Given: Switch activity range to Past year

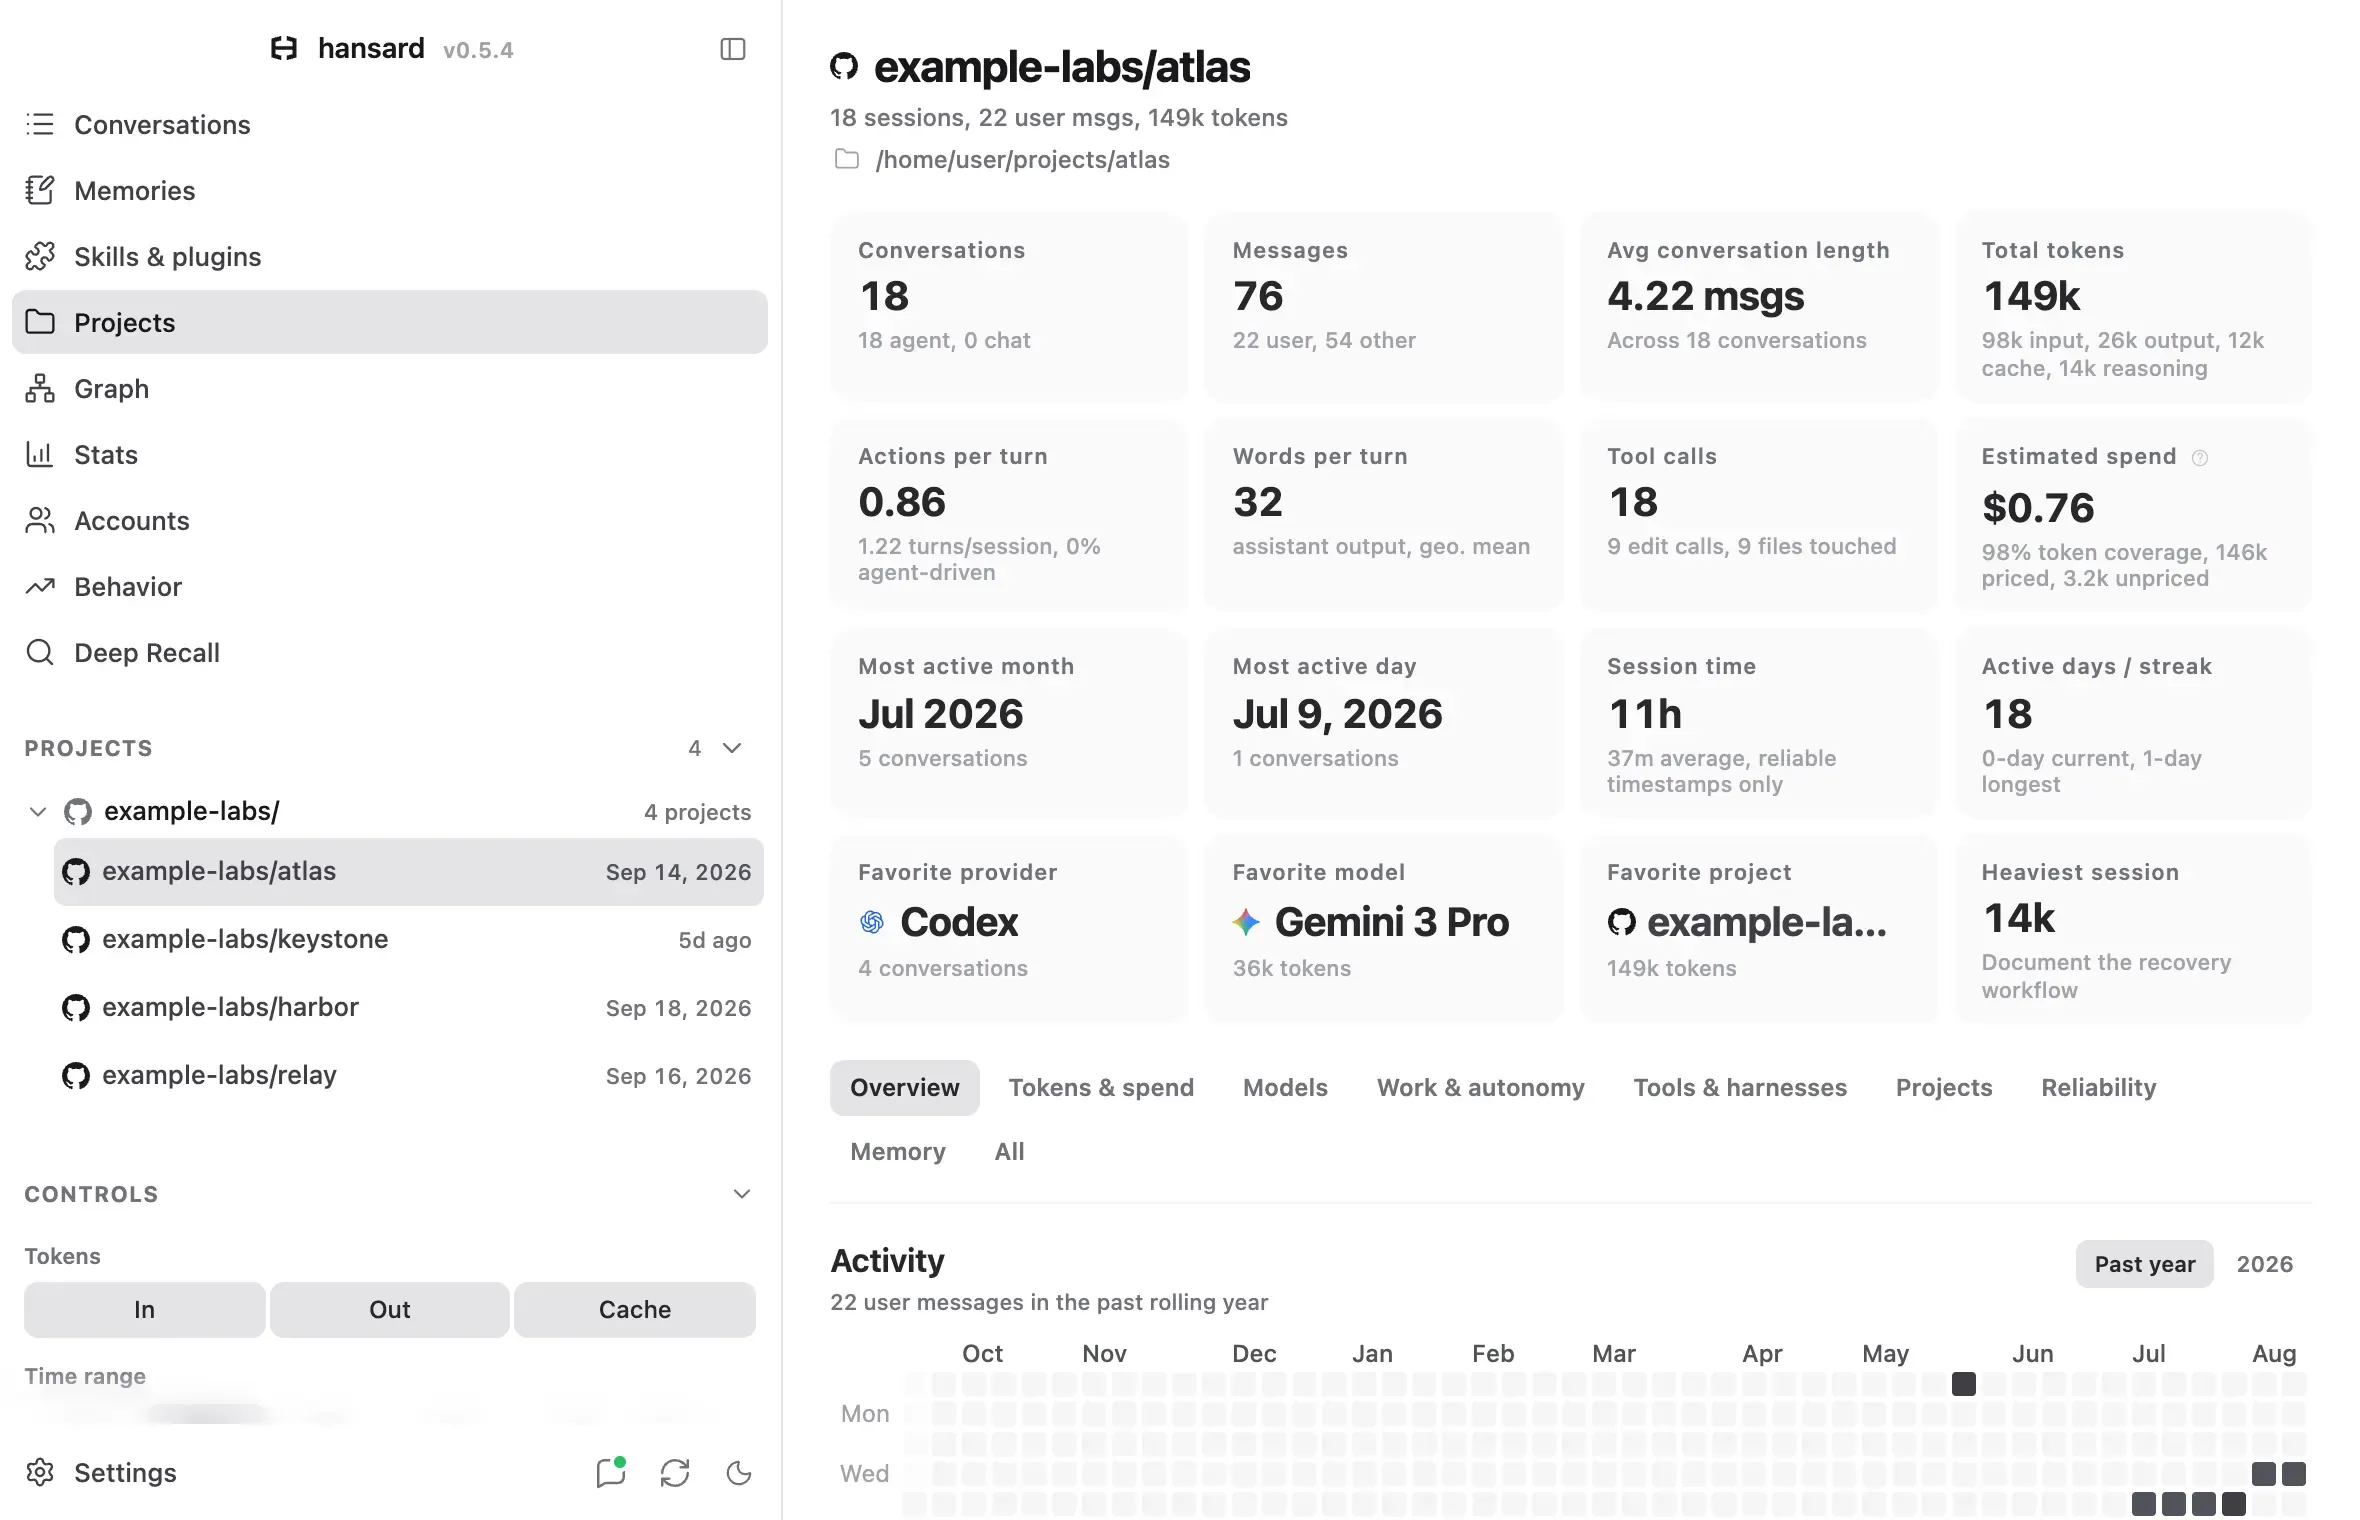Looking at the screenshot, I should (2144, 1264).
